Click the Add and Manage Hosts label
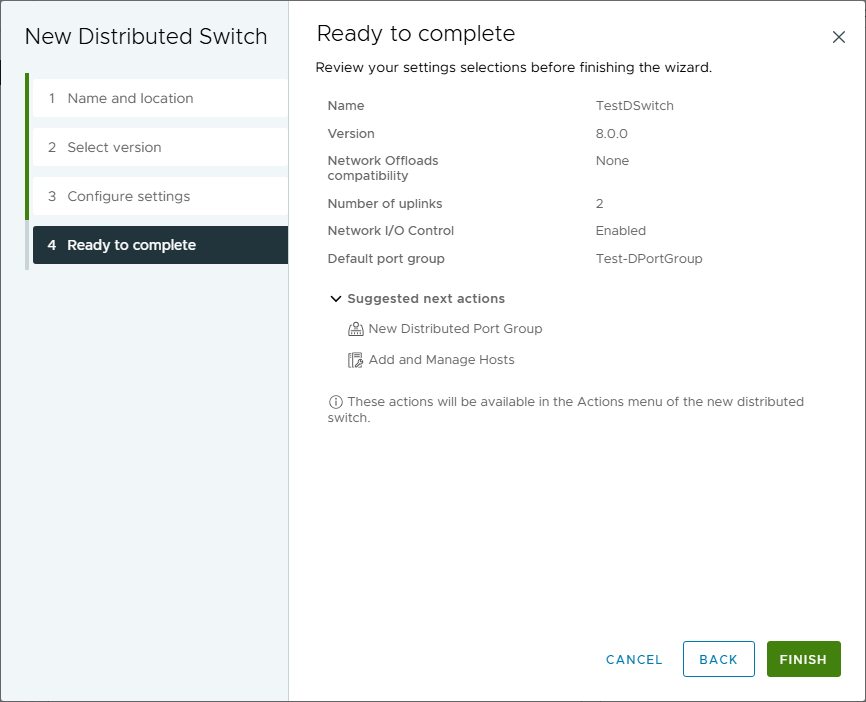Viewport: 866px width, 702px height. click(x=441, y=360)
